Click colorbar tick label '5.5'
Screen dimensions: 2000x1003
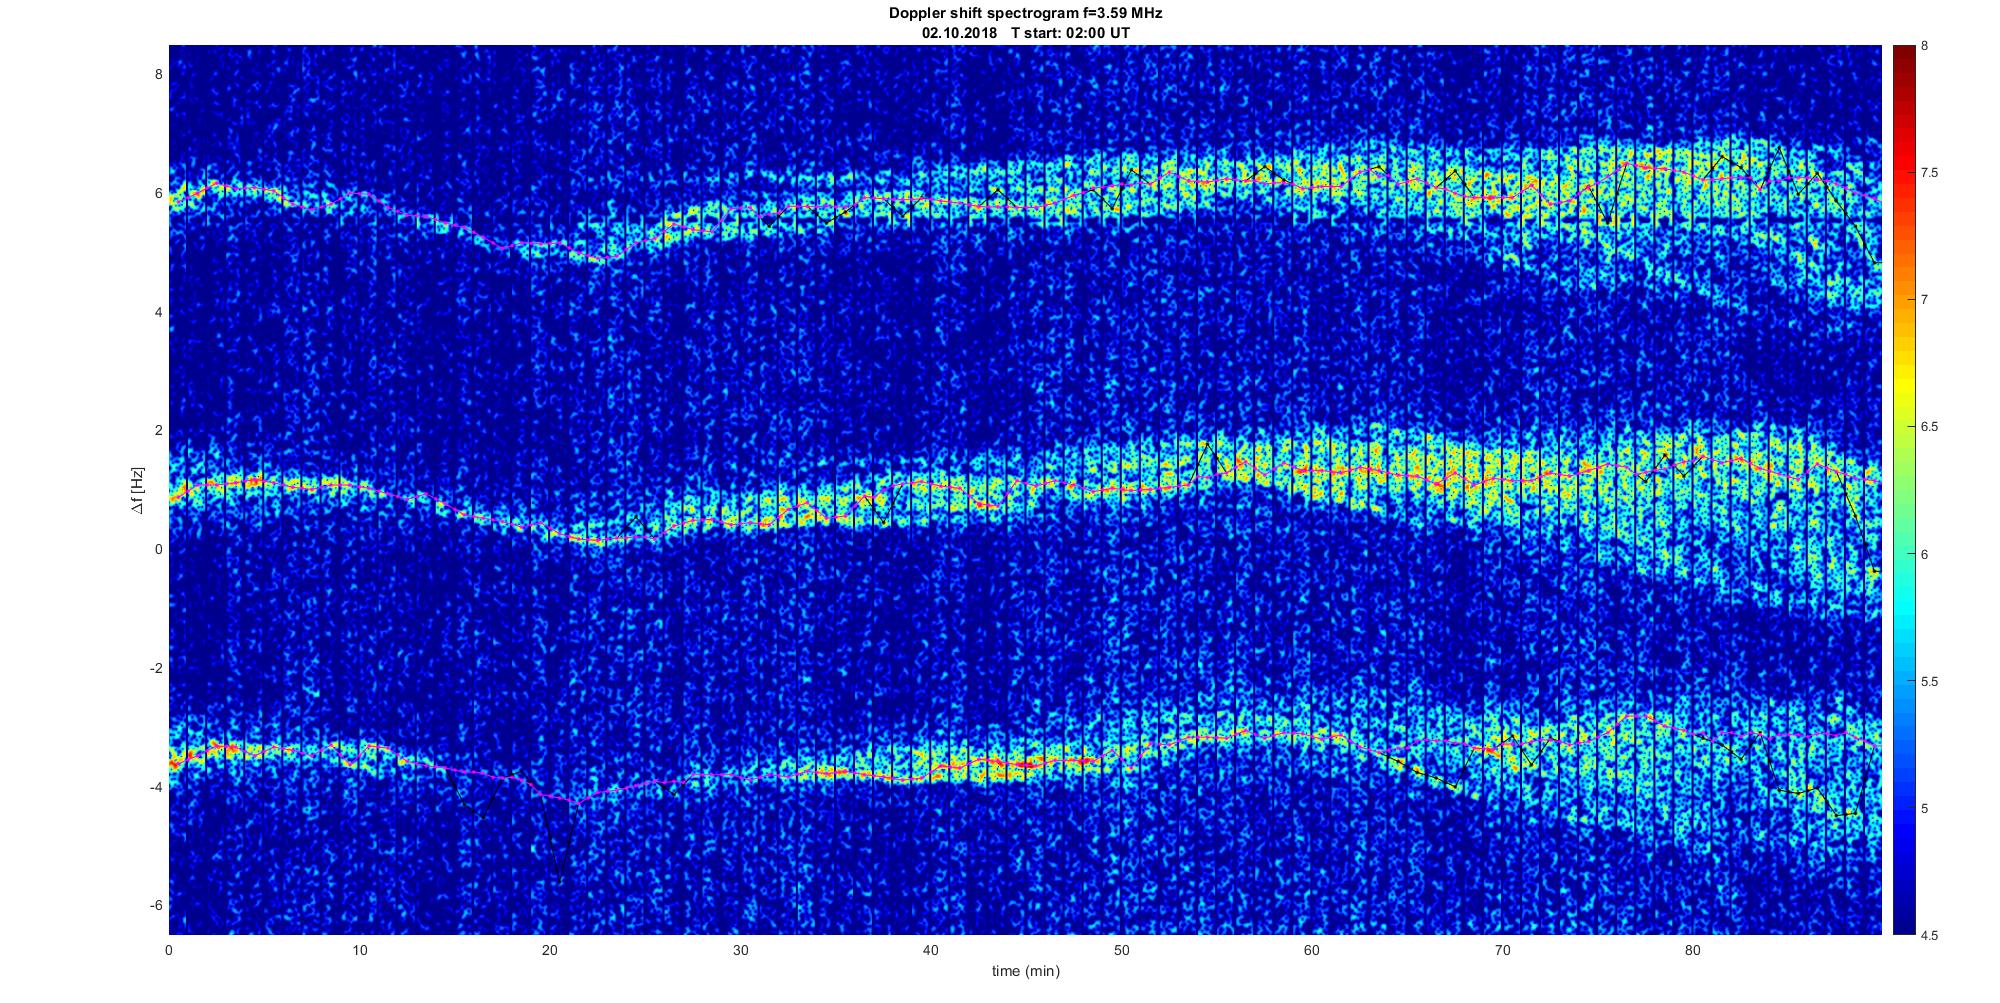tap(1930, 681)
